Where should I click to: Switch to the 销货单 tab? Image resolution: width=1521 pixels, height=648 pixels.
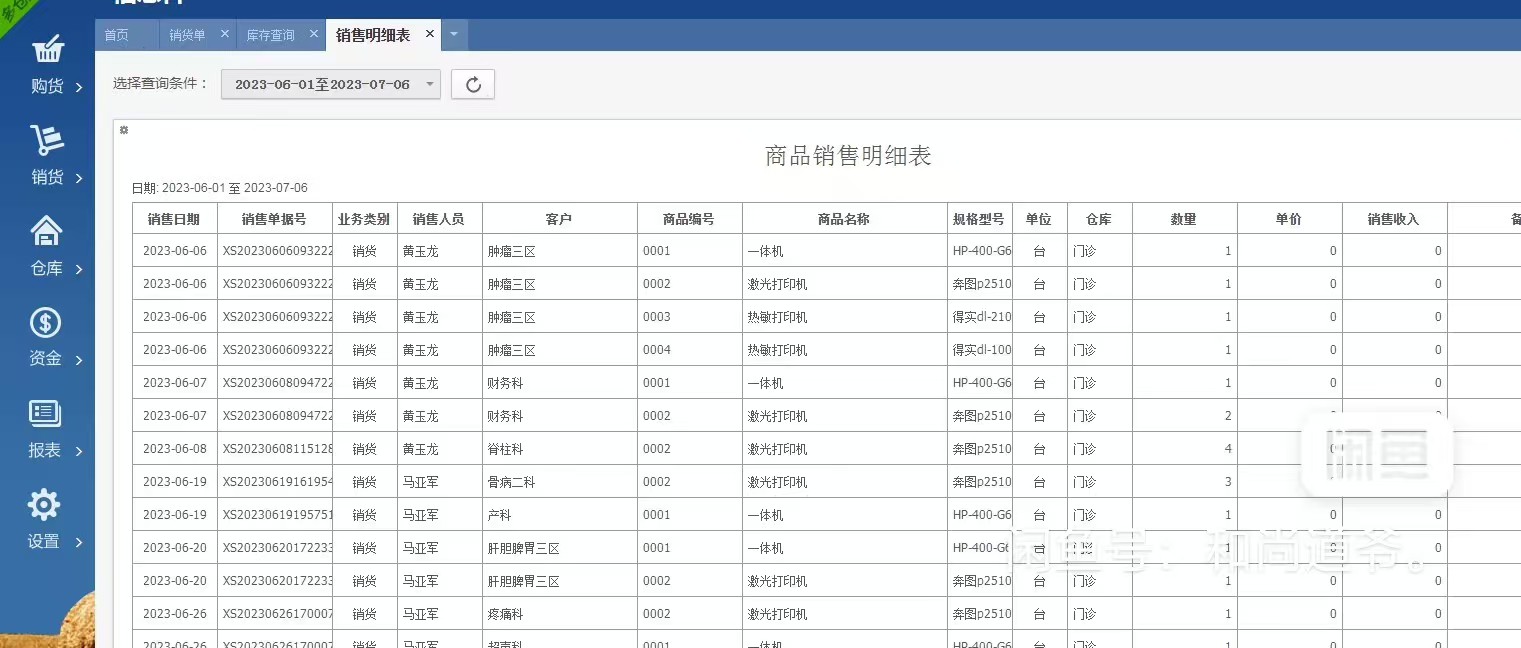187,35
